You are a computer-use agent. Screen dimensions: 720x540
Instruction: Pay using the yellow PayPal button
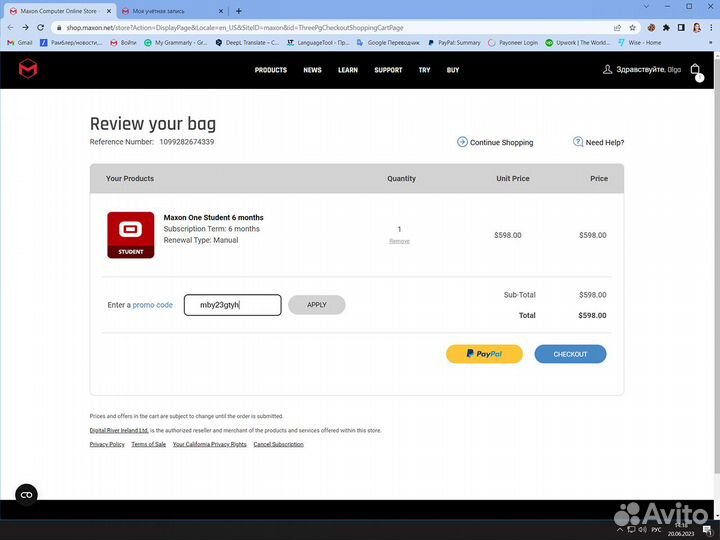[x=484, y=354]
